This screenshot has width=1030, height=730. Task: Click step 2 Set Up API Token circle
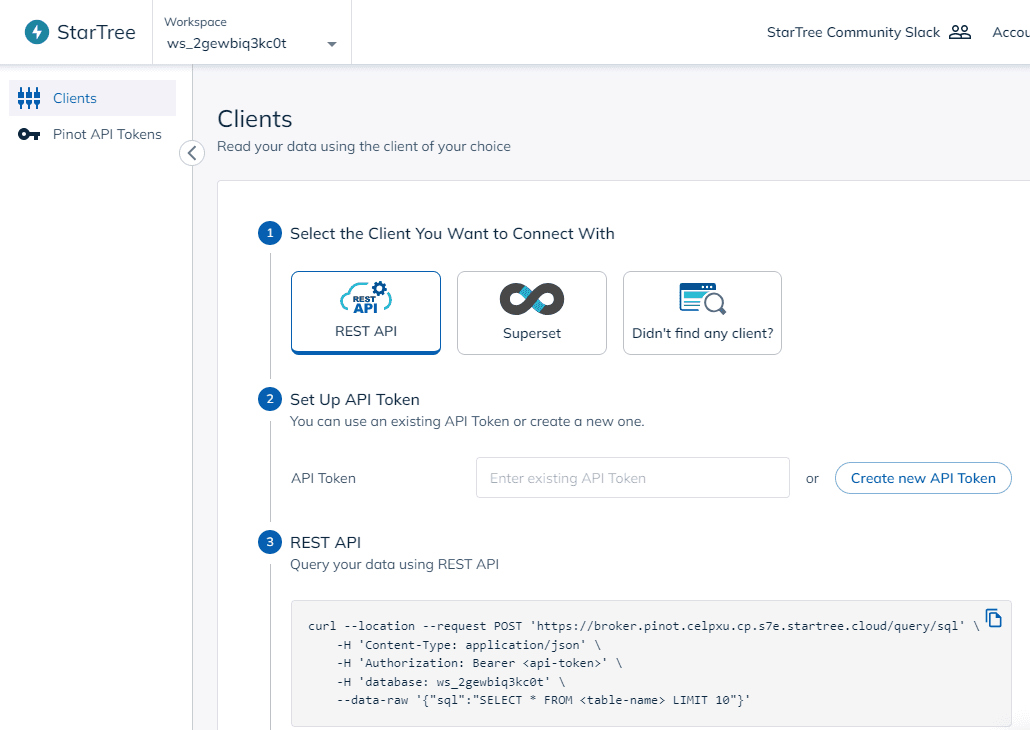tap(269, 398)
